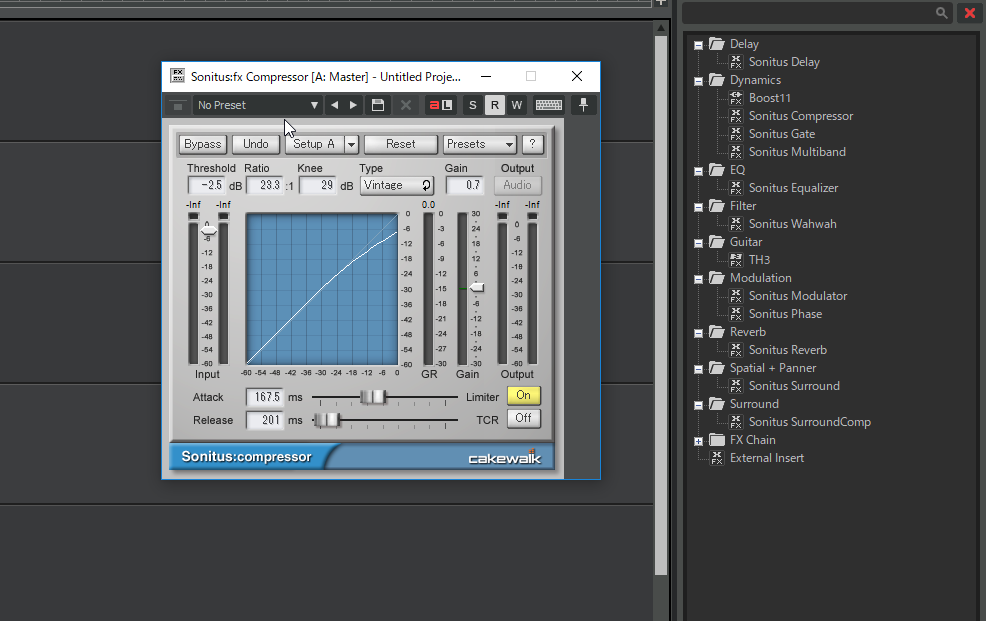Select Sonitus Modulator plugin

tap(797, 296)
